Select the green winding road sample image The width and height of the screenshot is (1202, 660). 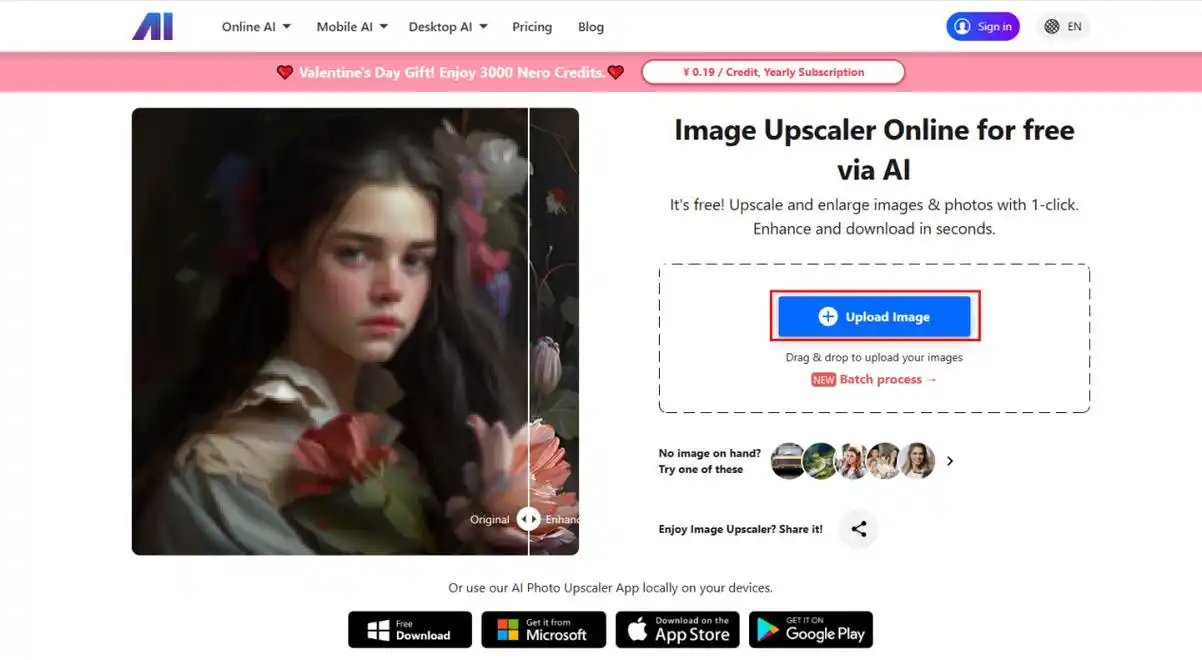[x=820, y=461]
